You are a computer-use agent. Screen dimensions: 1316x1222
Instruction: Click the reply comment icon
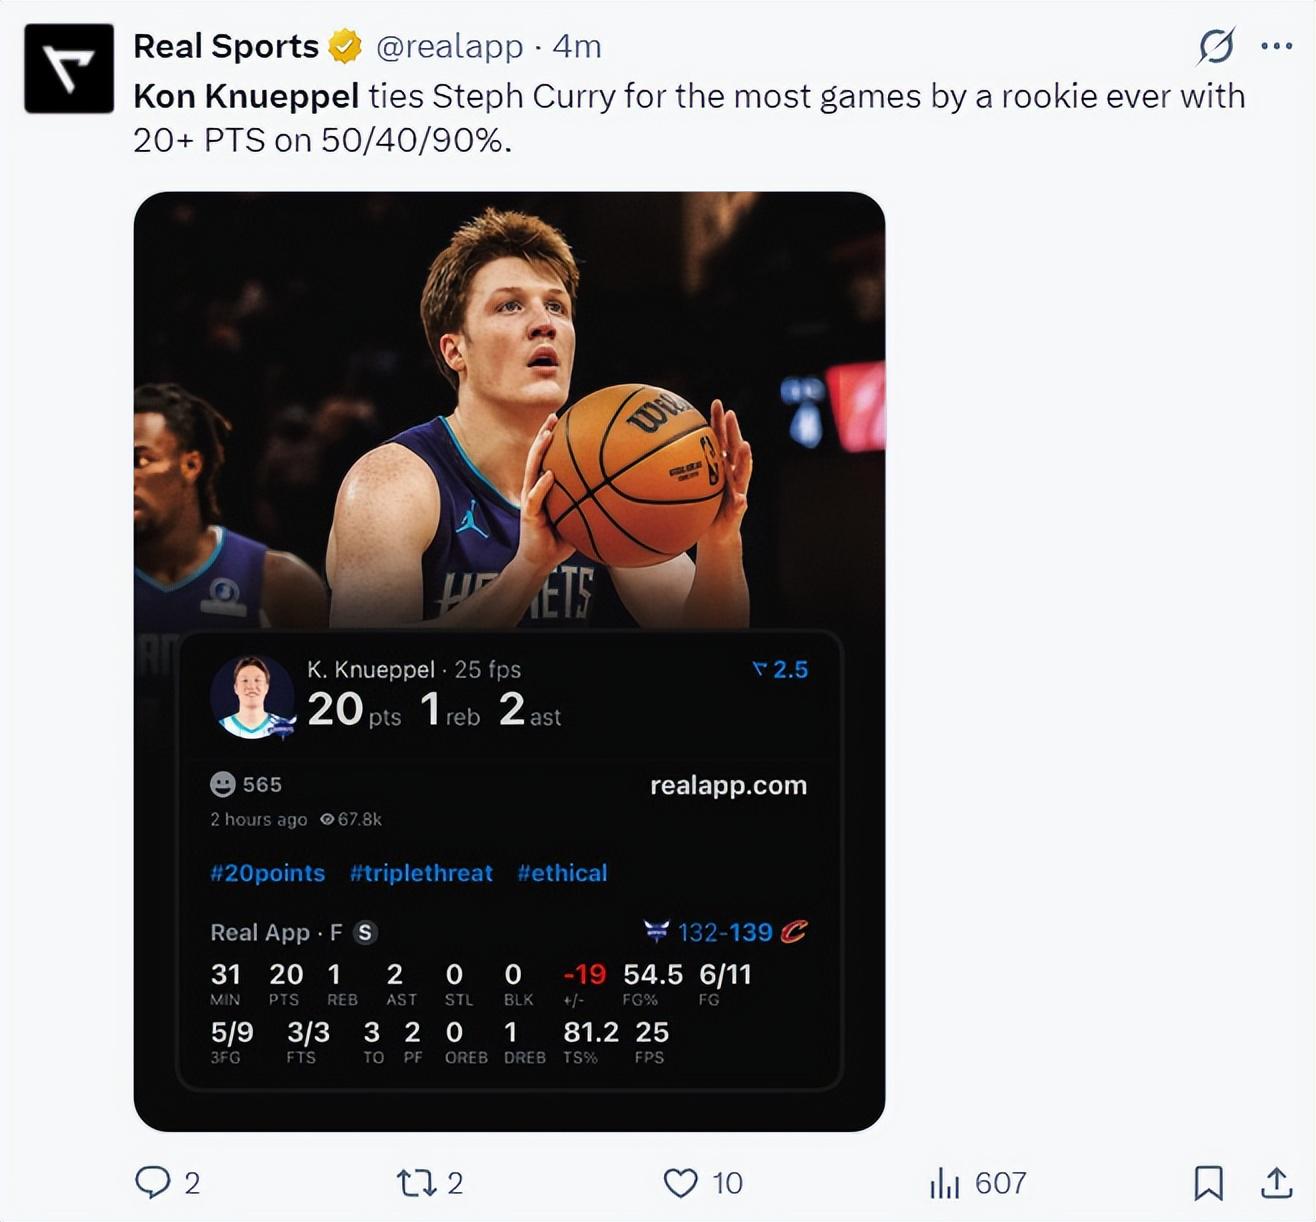153,1183
